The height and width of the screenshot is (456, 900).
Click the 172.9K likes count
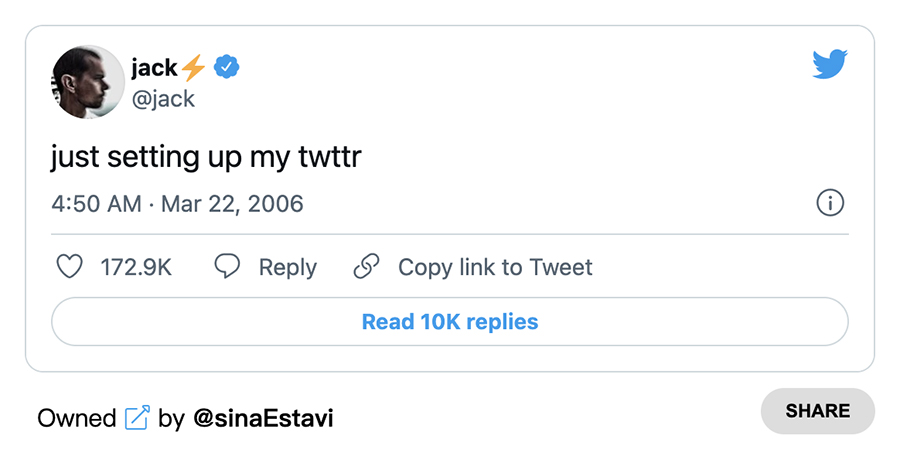click(x=136, y=267)
